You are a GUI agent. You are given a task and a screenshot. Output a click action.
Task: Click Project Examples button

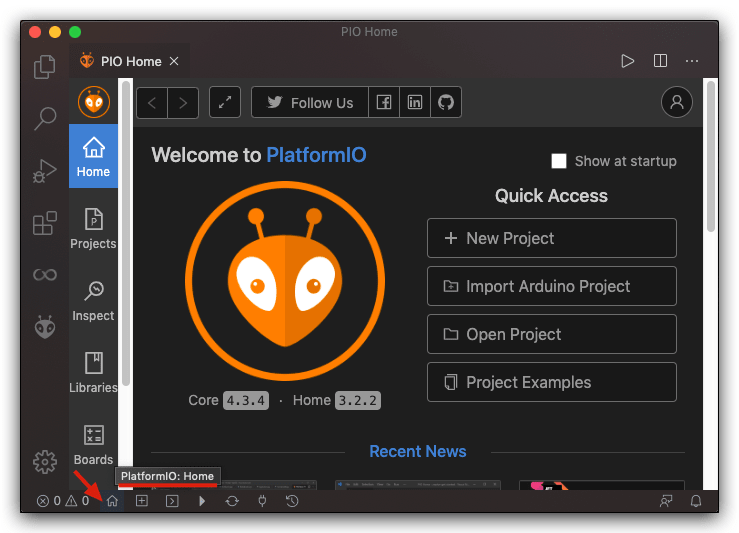point(552,382)
